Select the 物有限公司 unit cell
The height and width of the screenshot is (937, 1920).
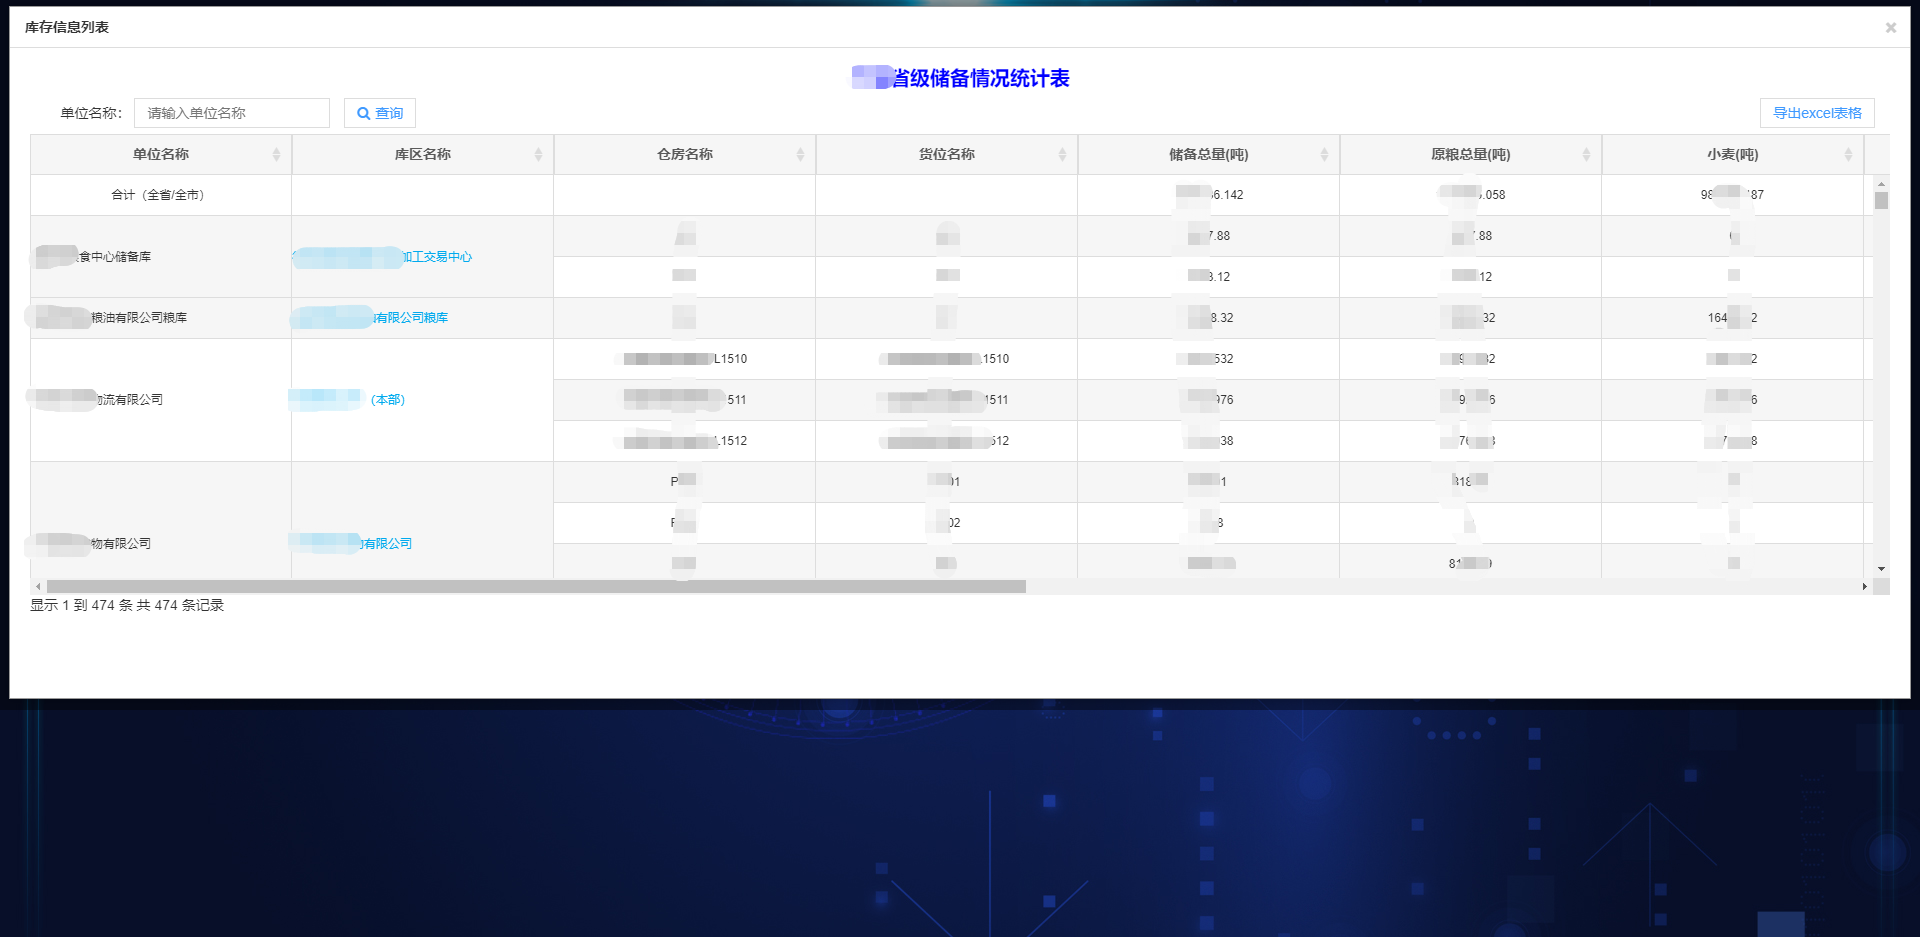(161, 520)
